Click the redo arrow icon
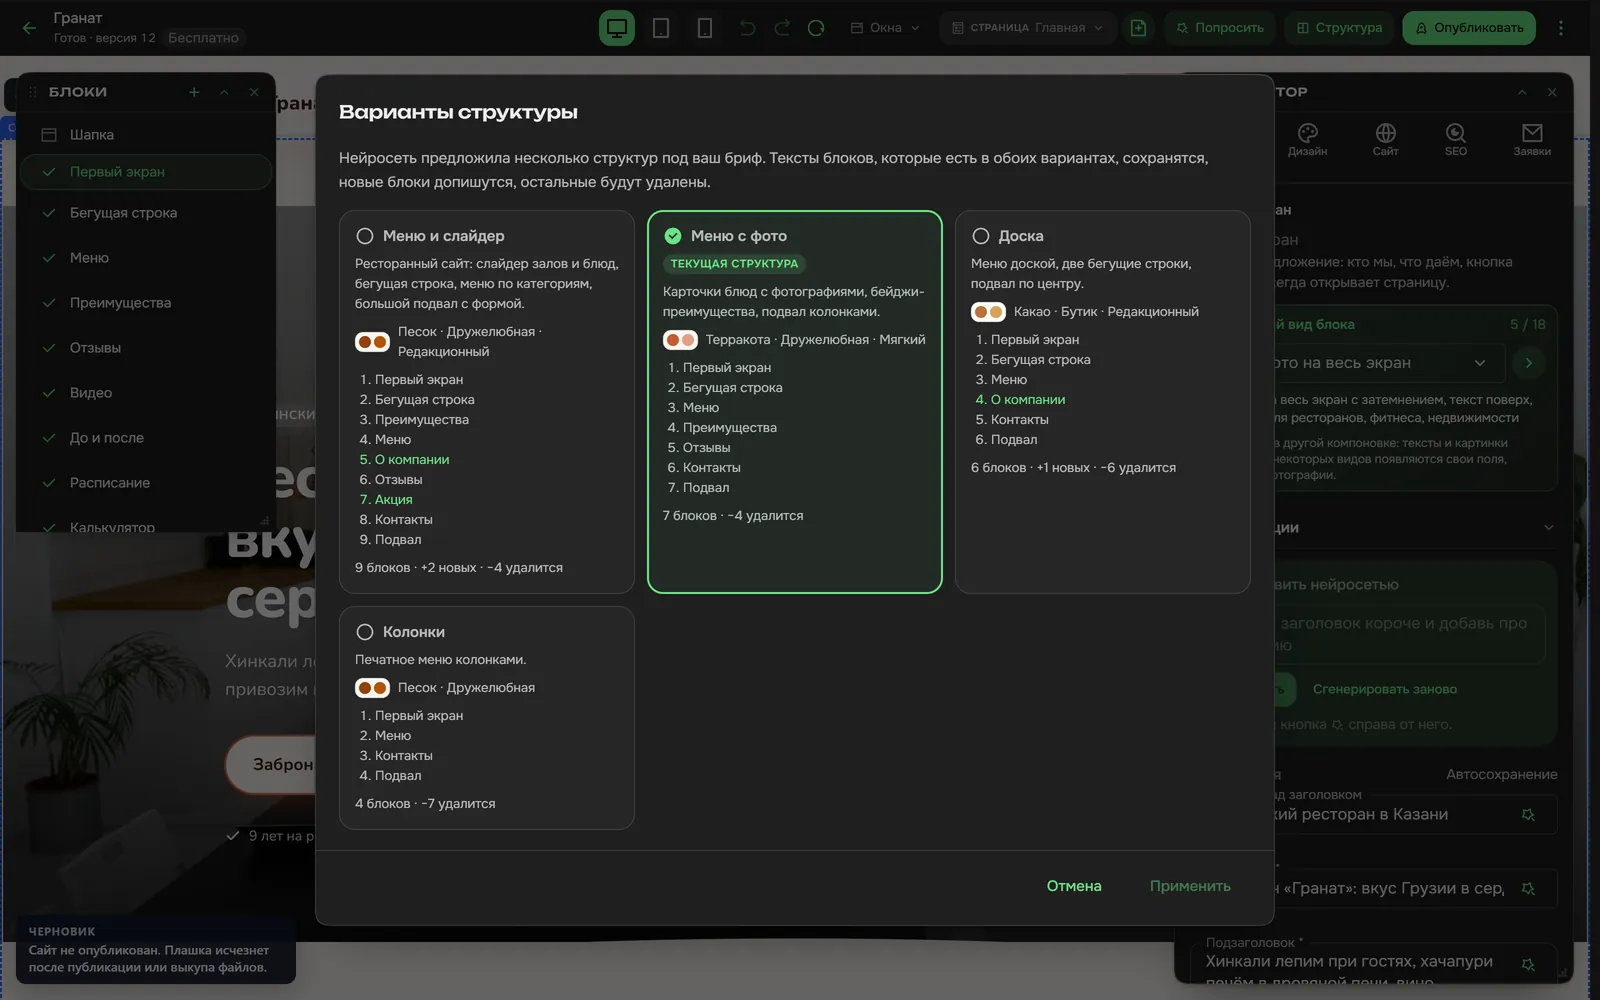 (x=782, y=28)
